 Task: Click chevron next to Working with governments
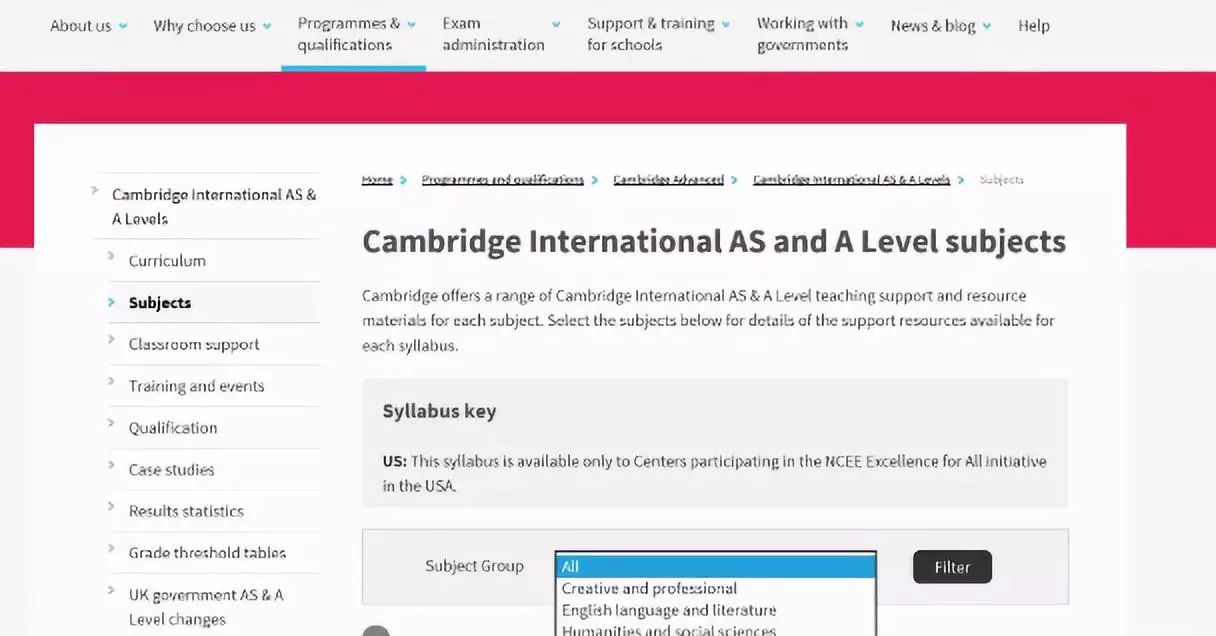click(x=859, y=25)
